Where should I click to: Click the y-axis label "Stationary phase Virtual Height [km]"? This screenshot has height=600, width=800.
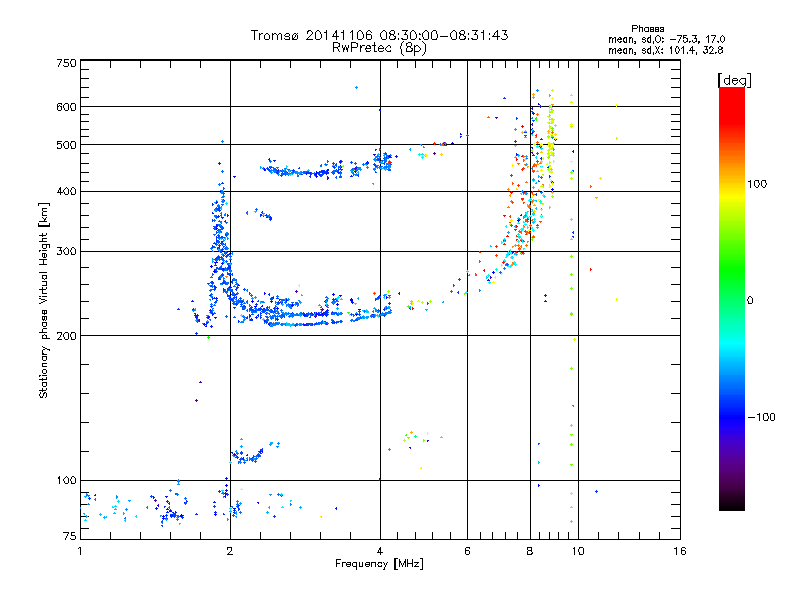coord(44,300)
